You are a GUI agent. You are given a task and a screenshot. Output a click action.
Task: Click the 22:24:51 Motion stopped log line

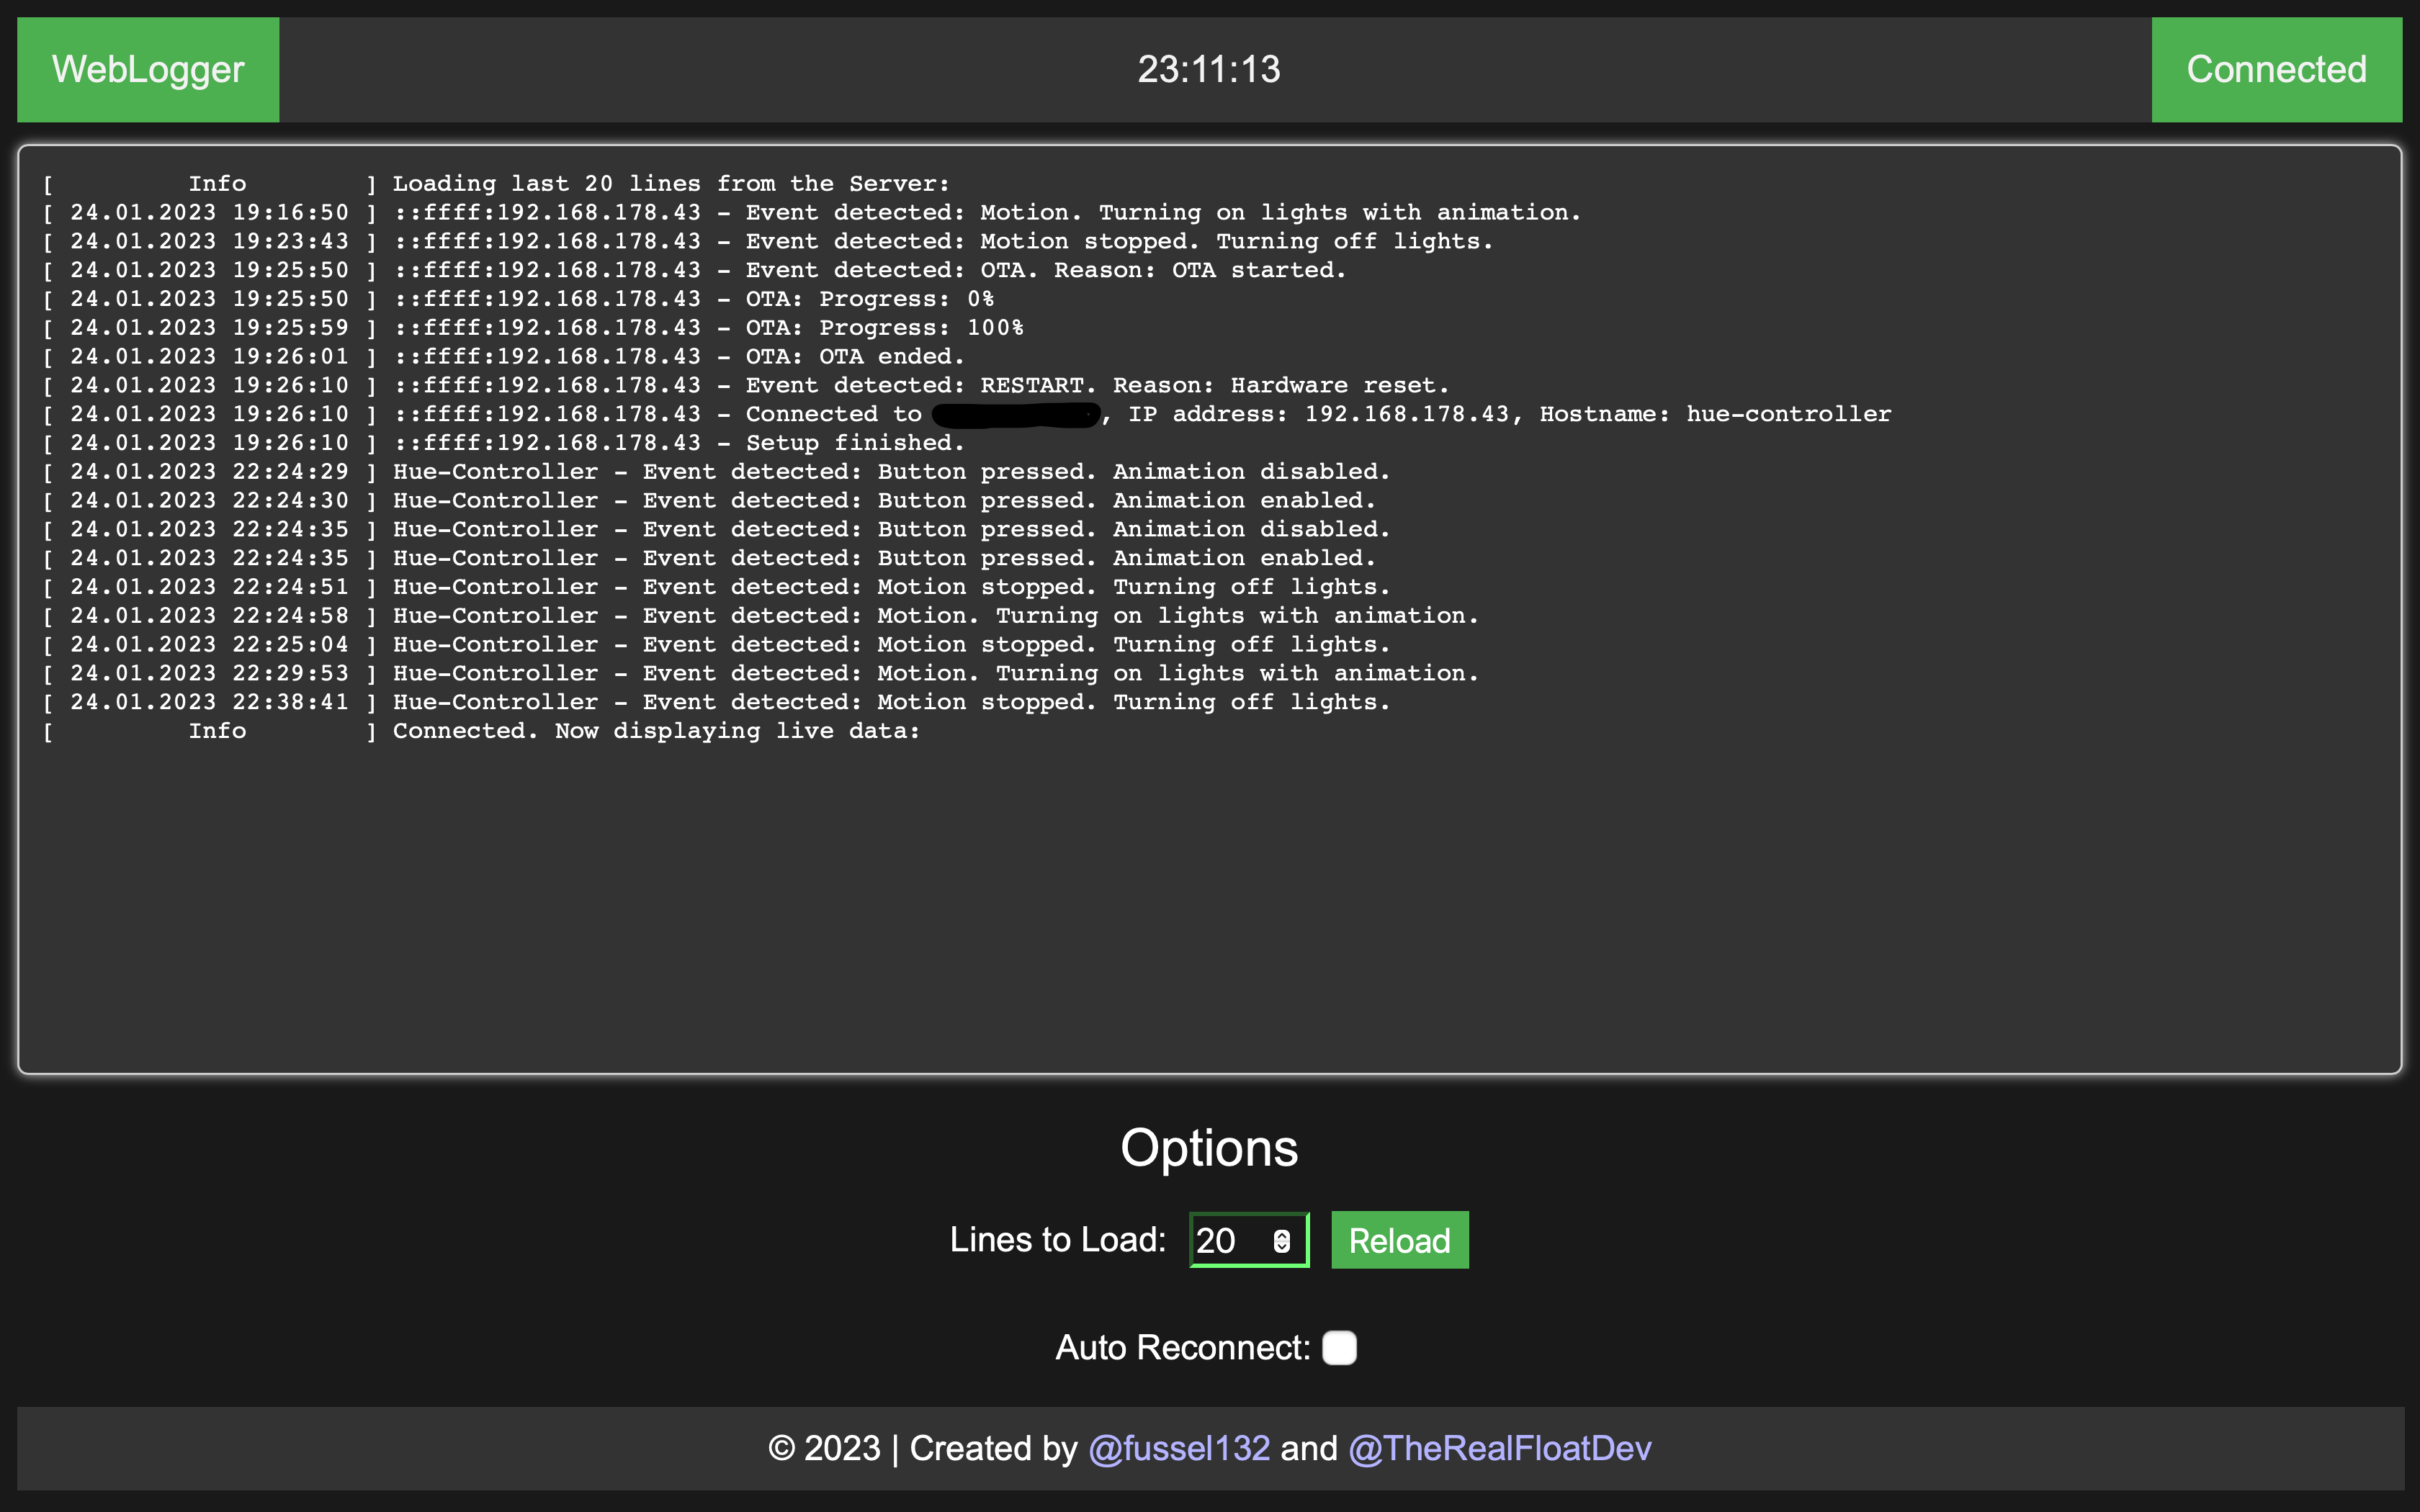coord(716,587)
